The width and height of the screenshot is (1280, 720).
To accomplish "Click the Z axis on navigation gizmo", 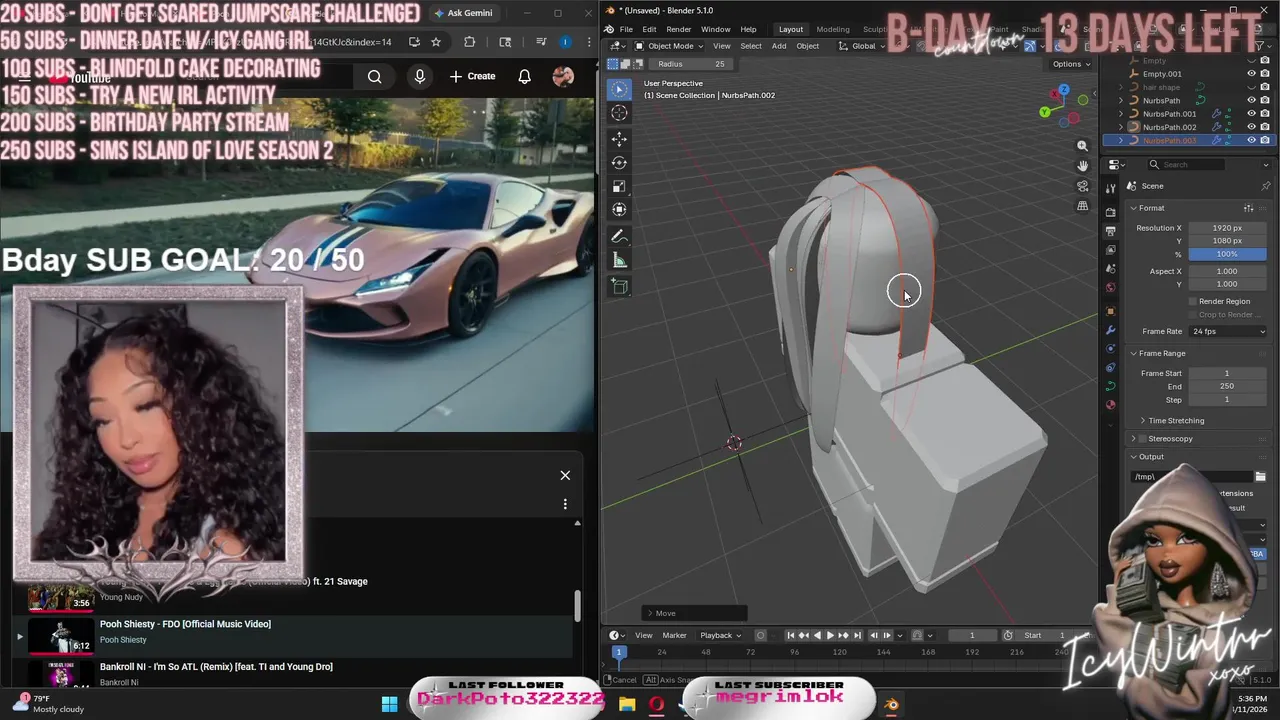I will (1064, 90).
